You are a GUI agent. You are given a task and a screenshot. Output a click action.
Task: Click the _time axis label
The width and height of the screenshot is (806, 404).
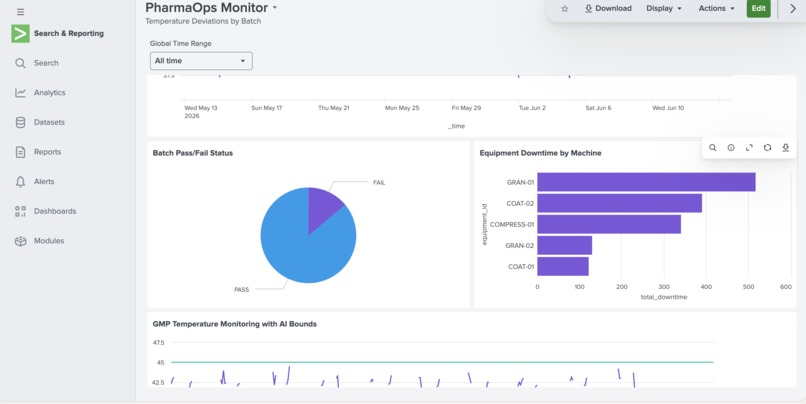(x=456, y=126)
